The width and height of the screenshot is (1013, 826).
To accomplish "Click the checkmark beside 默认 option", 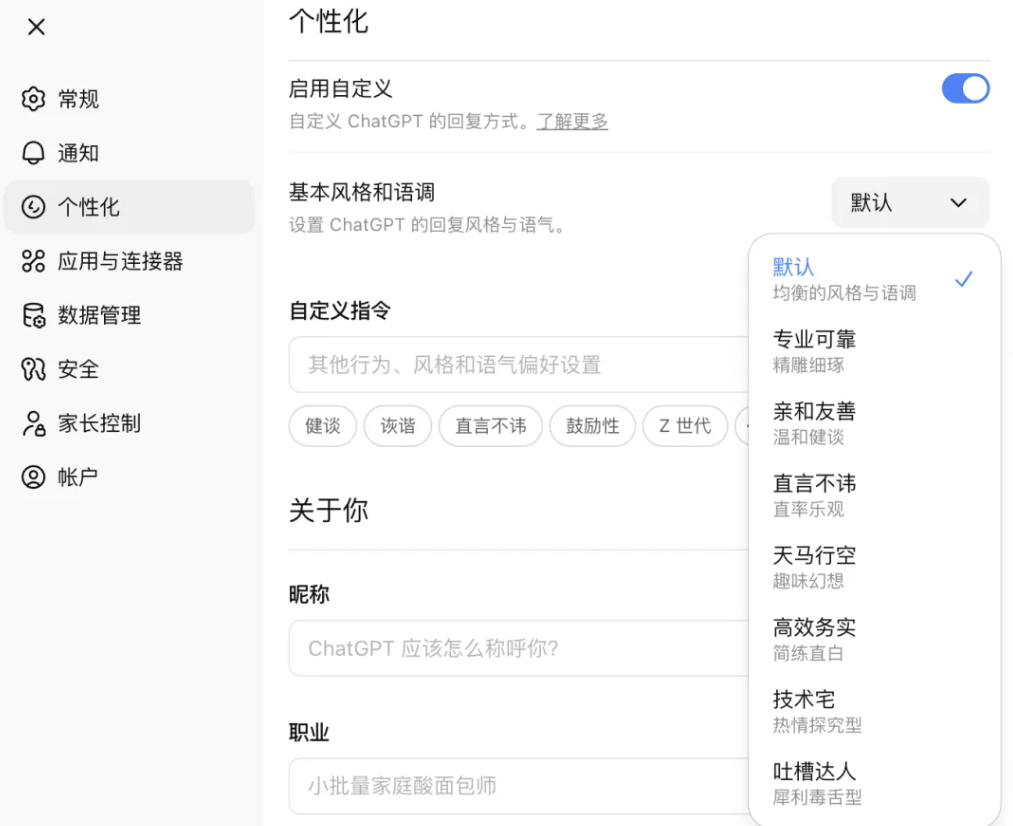I will 963,279.
